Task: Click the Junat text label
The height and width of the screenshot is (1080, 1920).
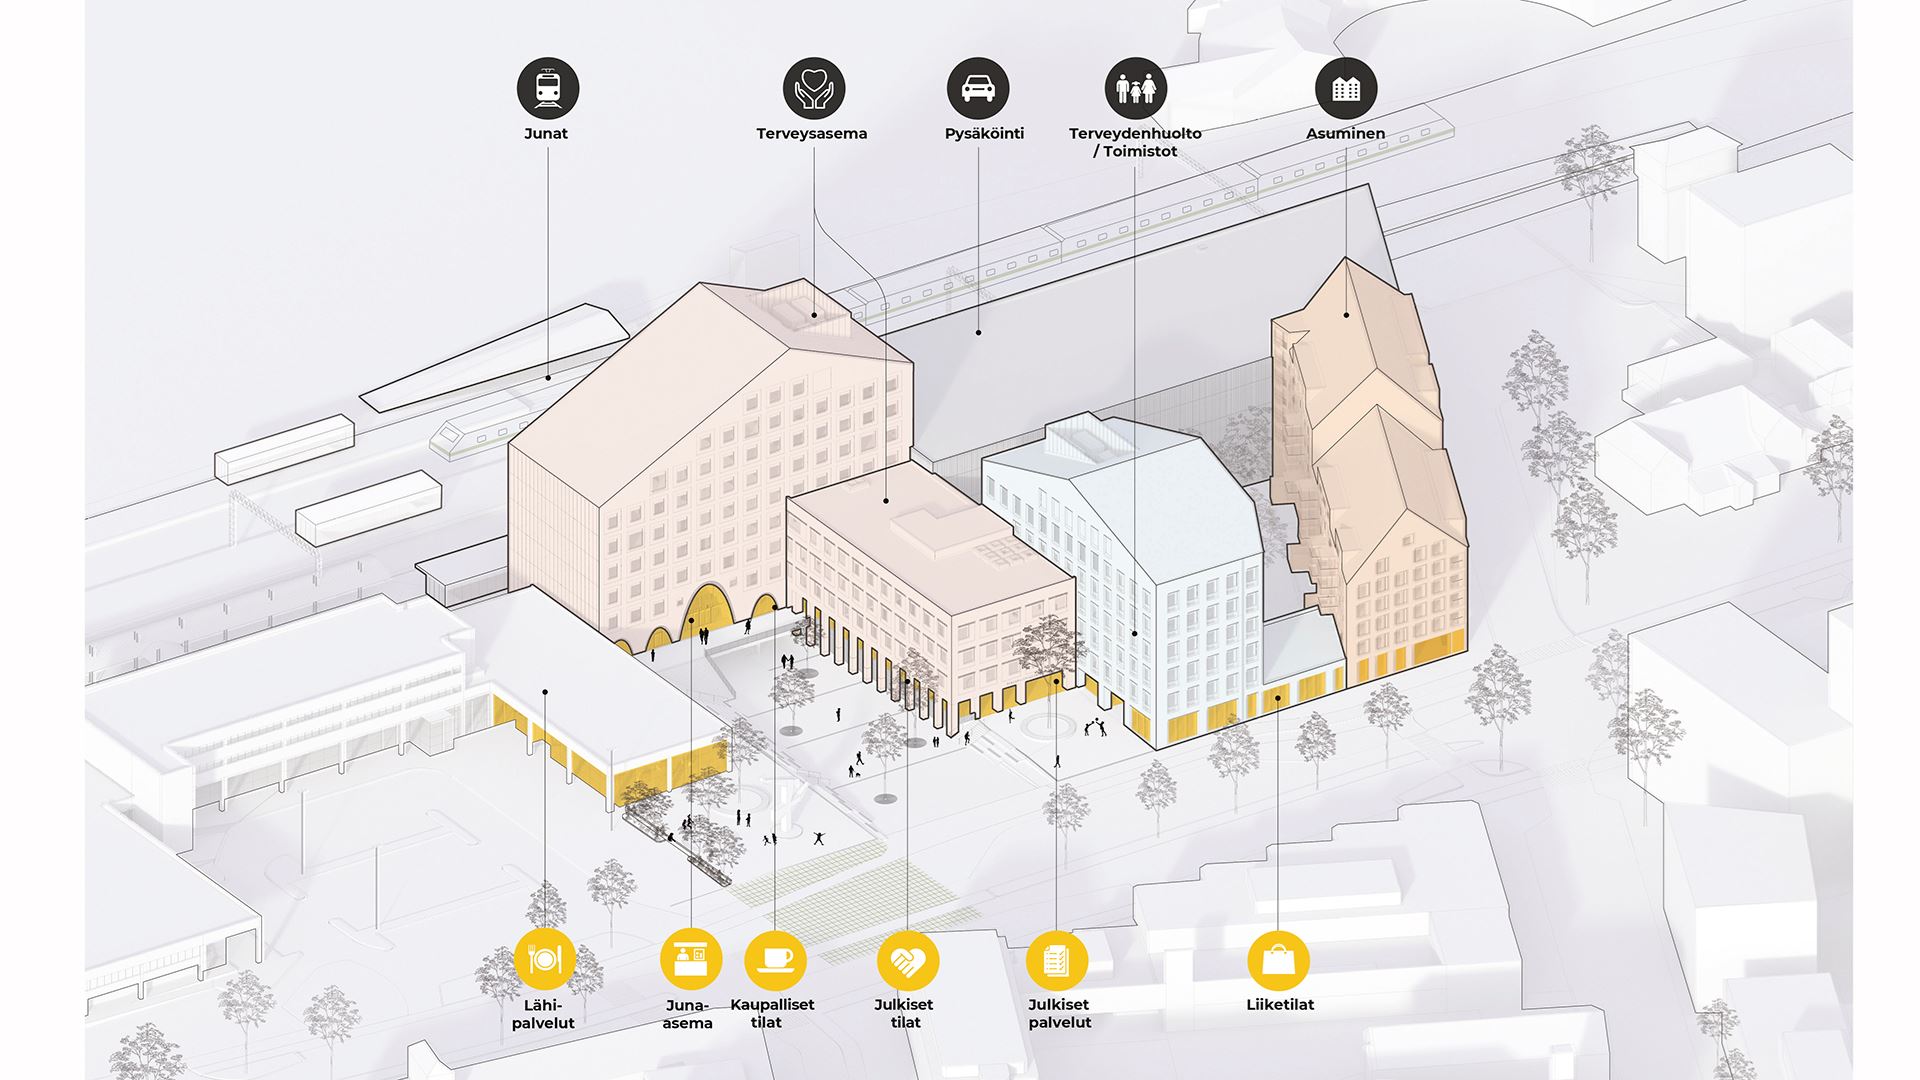Action: [x=546, y=133]
